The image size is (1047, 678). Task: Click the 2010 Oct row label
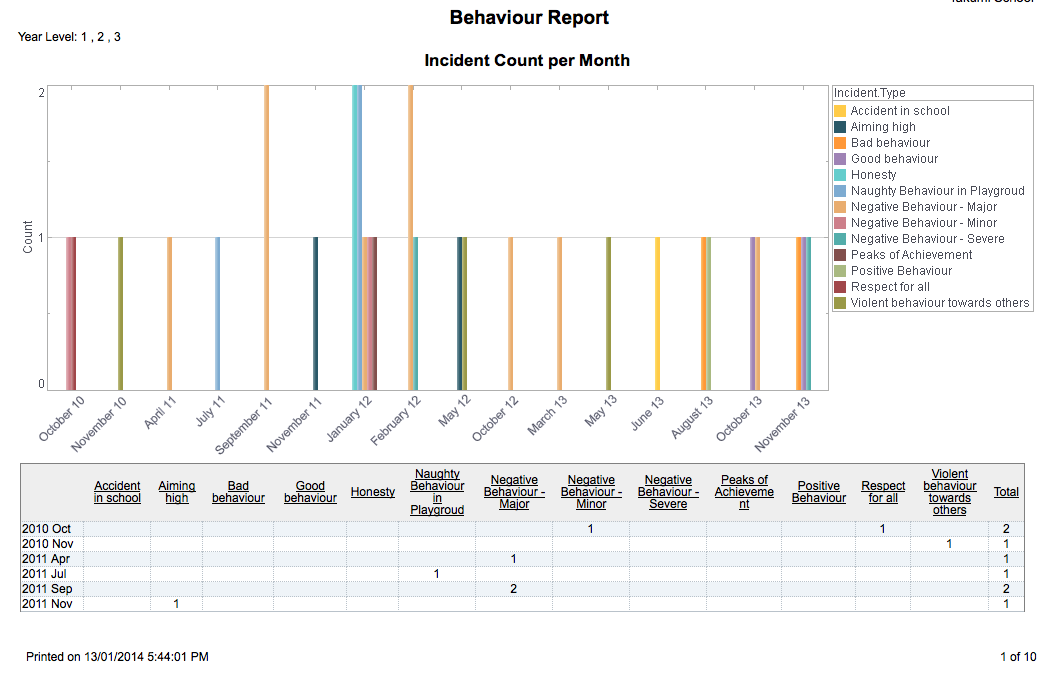pos(46,529)
